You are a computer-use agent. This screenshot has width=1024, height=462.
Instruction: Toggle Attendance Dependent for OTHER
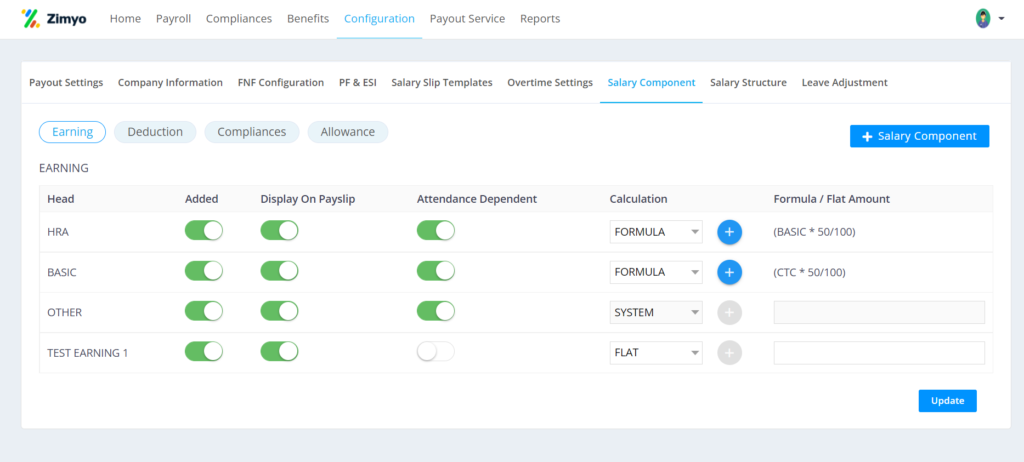436,311
